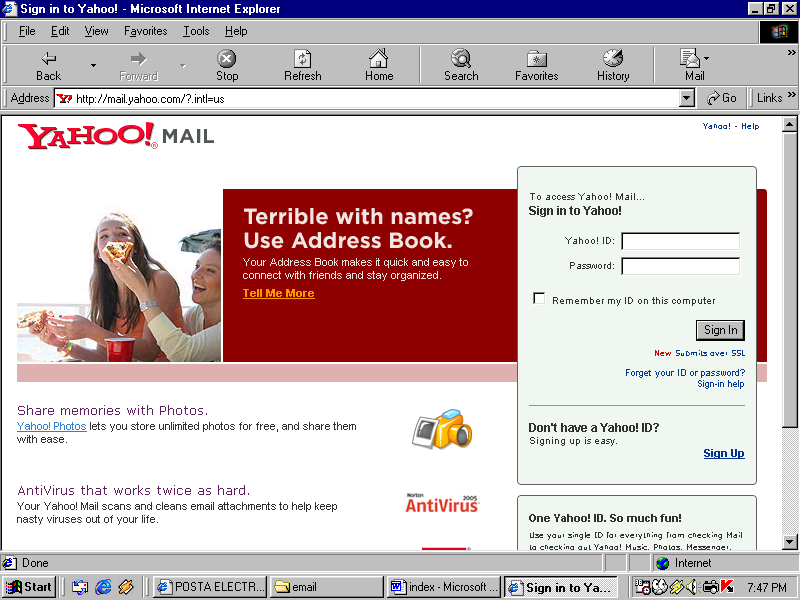This screenshot has height=600, width=800.
Task: Reload the page with Refresh
Action: coord(303,65)
